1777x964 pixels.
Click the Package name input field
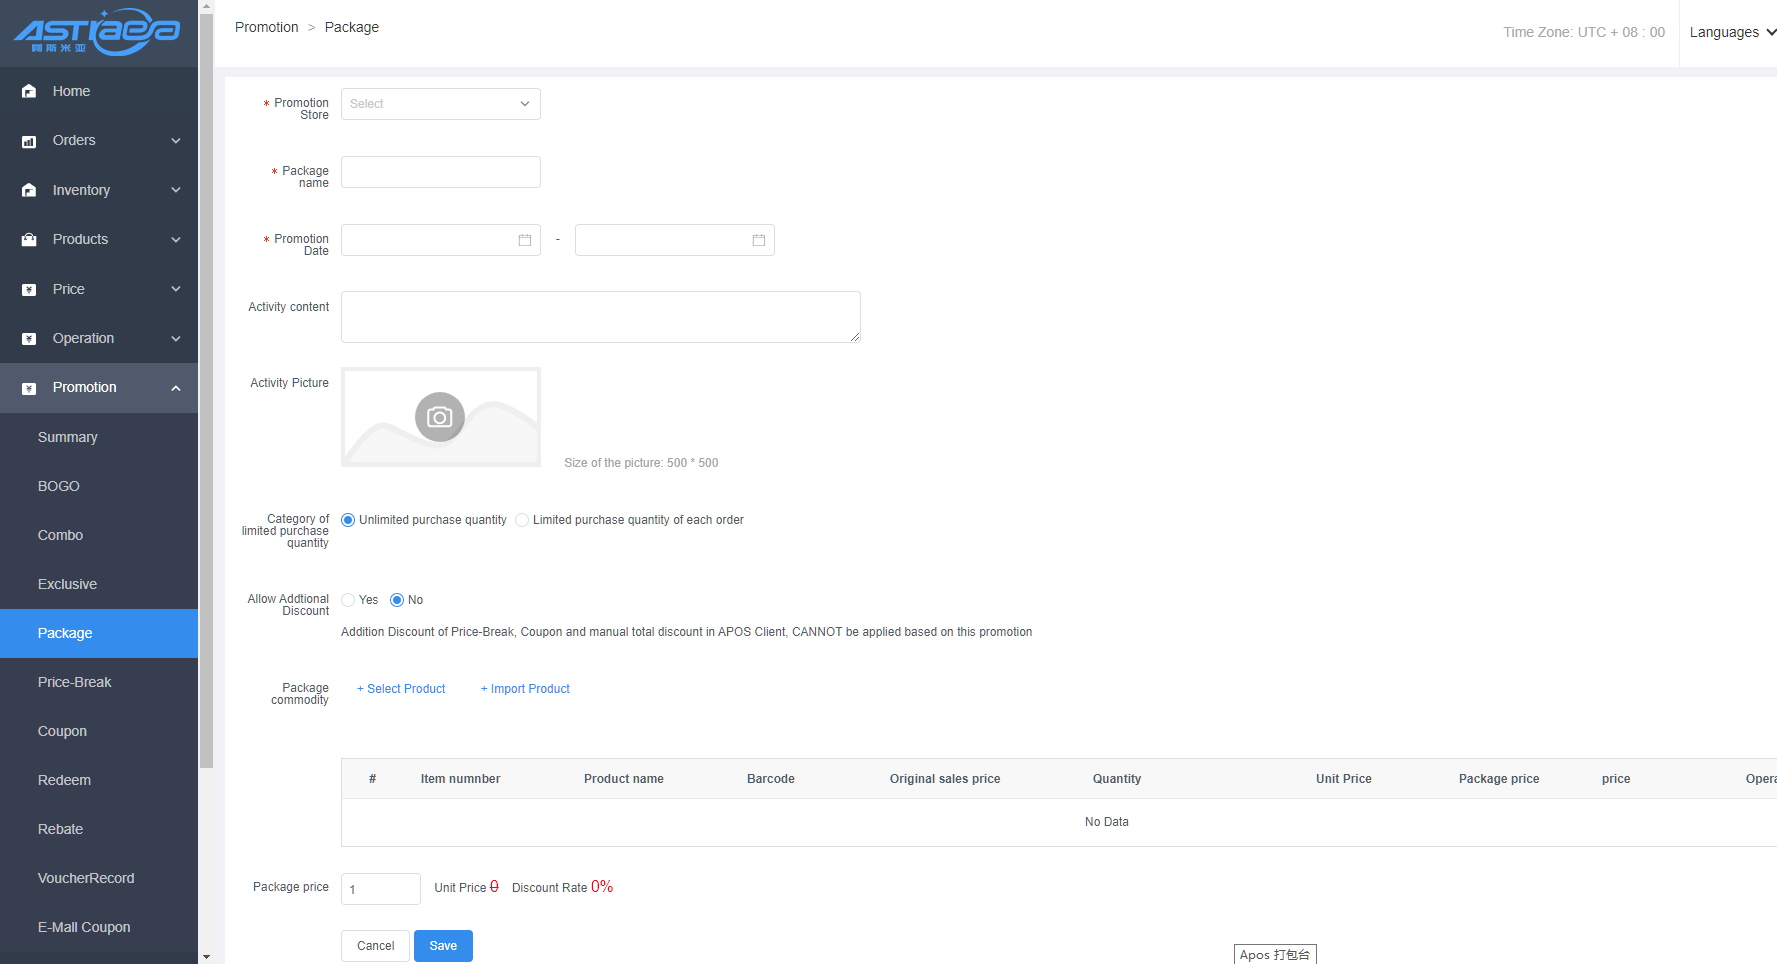pos(440,172)
